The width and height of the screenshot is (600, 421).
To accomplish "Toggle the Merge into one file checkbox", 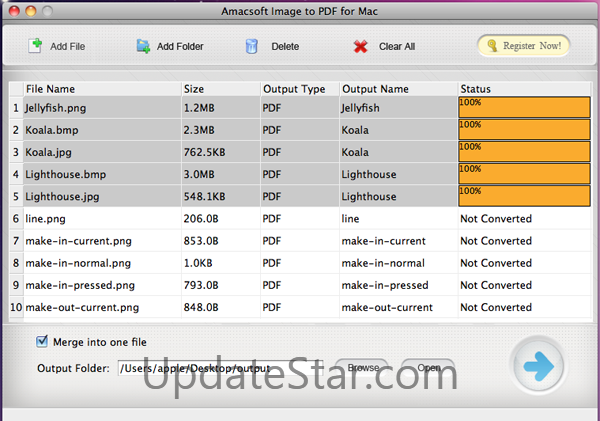I will 42,341.
